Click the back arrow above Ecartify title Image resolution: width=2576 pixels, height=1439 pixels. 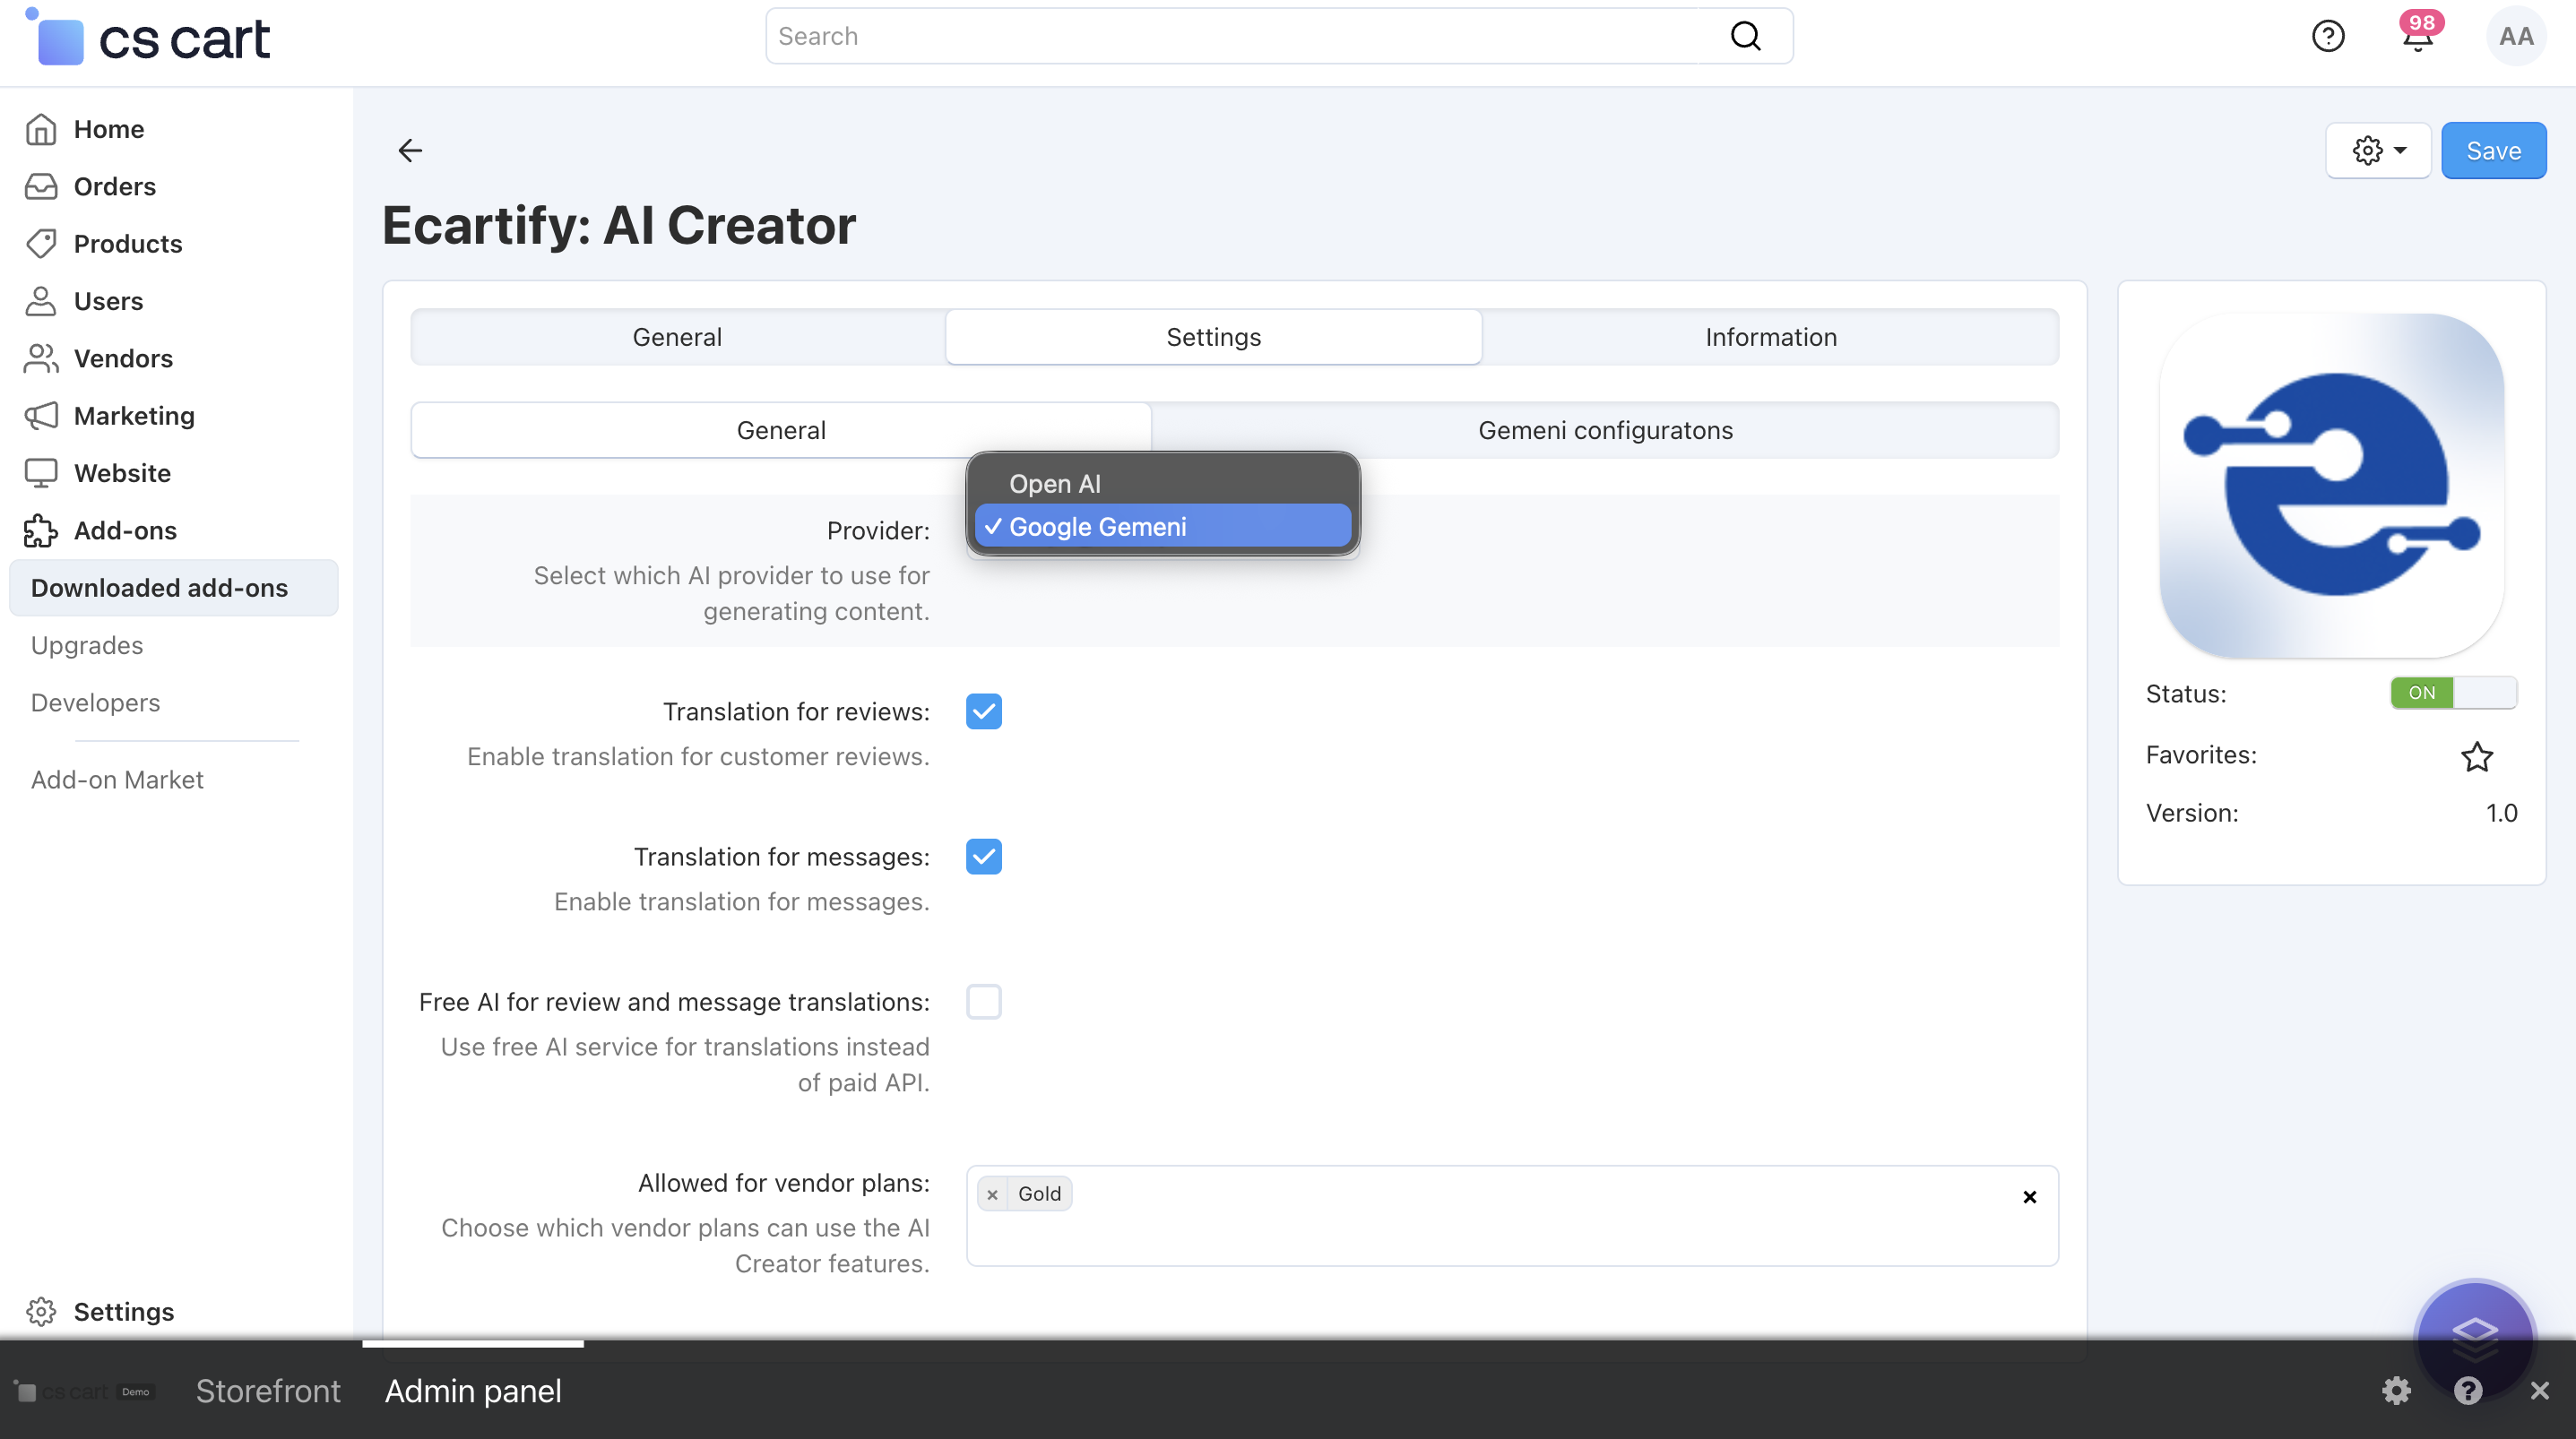pyautogui.click(x=410, y=151)
